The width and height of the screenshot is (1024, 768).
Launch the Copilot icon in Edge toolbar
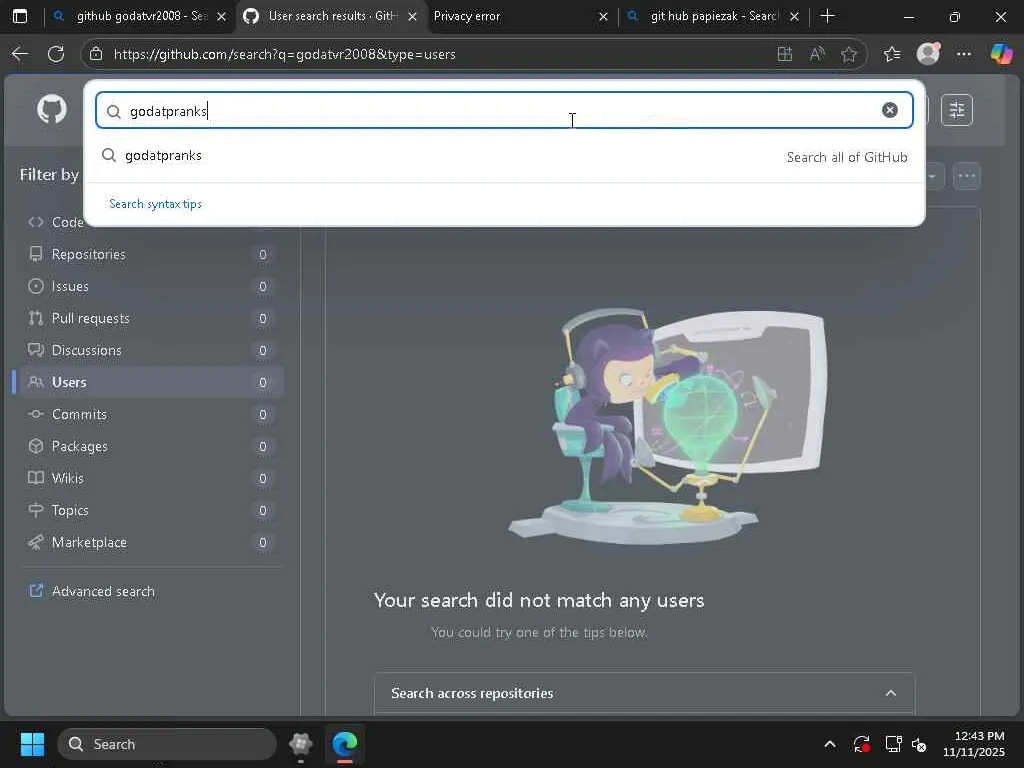point(1001,54)
